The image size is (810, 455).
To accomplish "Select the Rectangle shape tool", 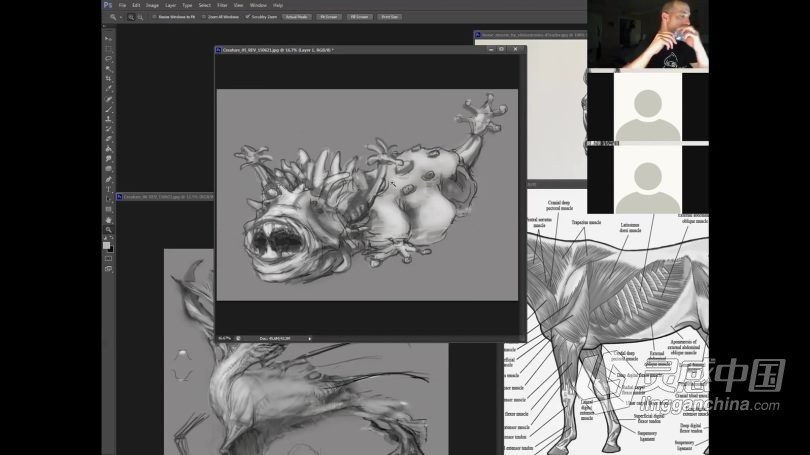I will point(108,209).
